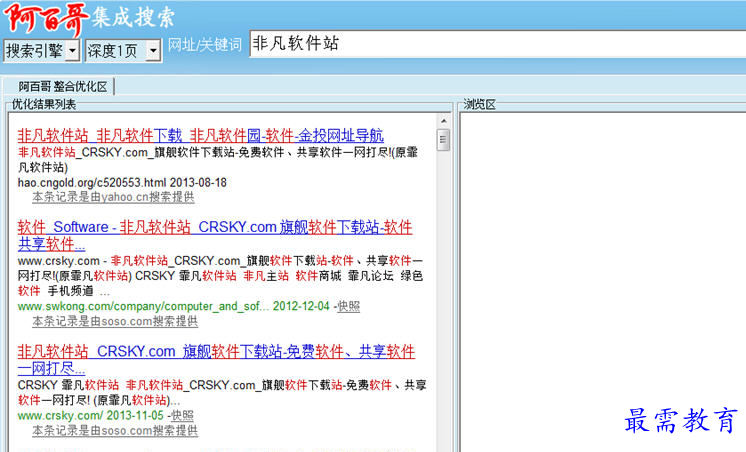Viewport: 746px width, 452px height.
Task: Click the 阿百哥 logo
Action: 46,18
